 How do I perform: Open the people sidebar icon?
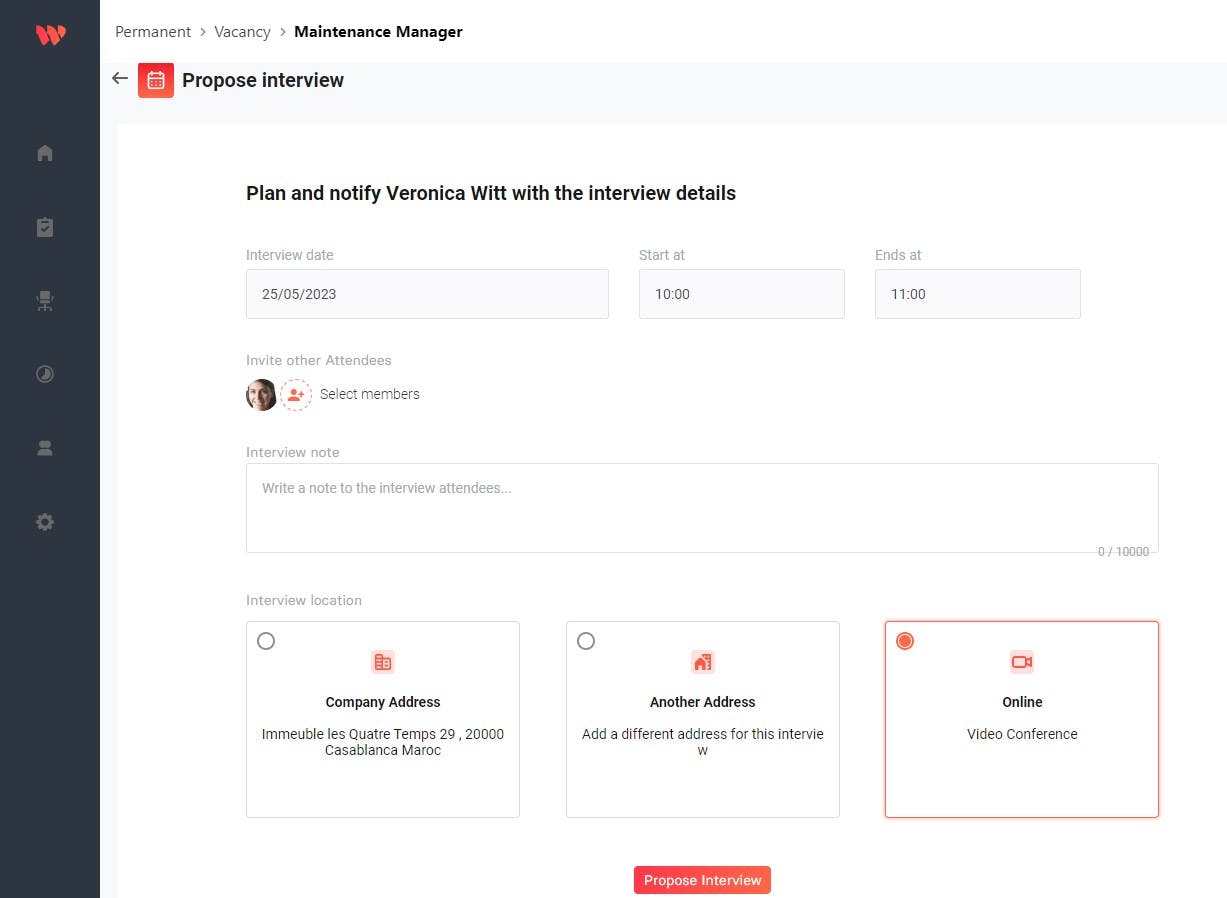pos(45,448)
